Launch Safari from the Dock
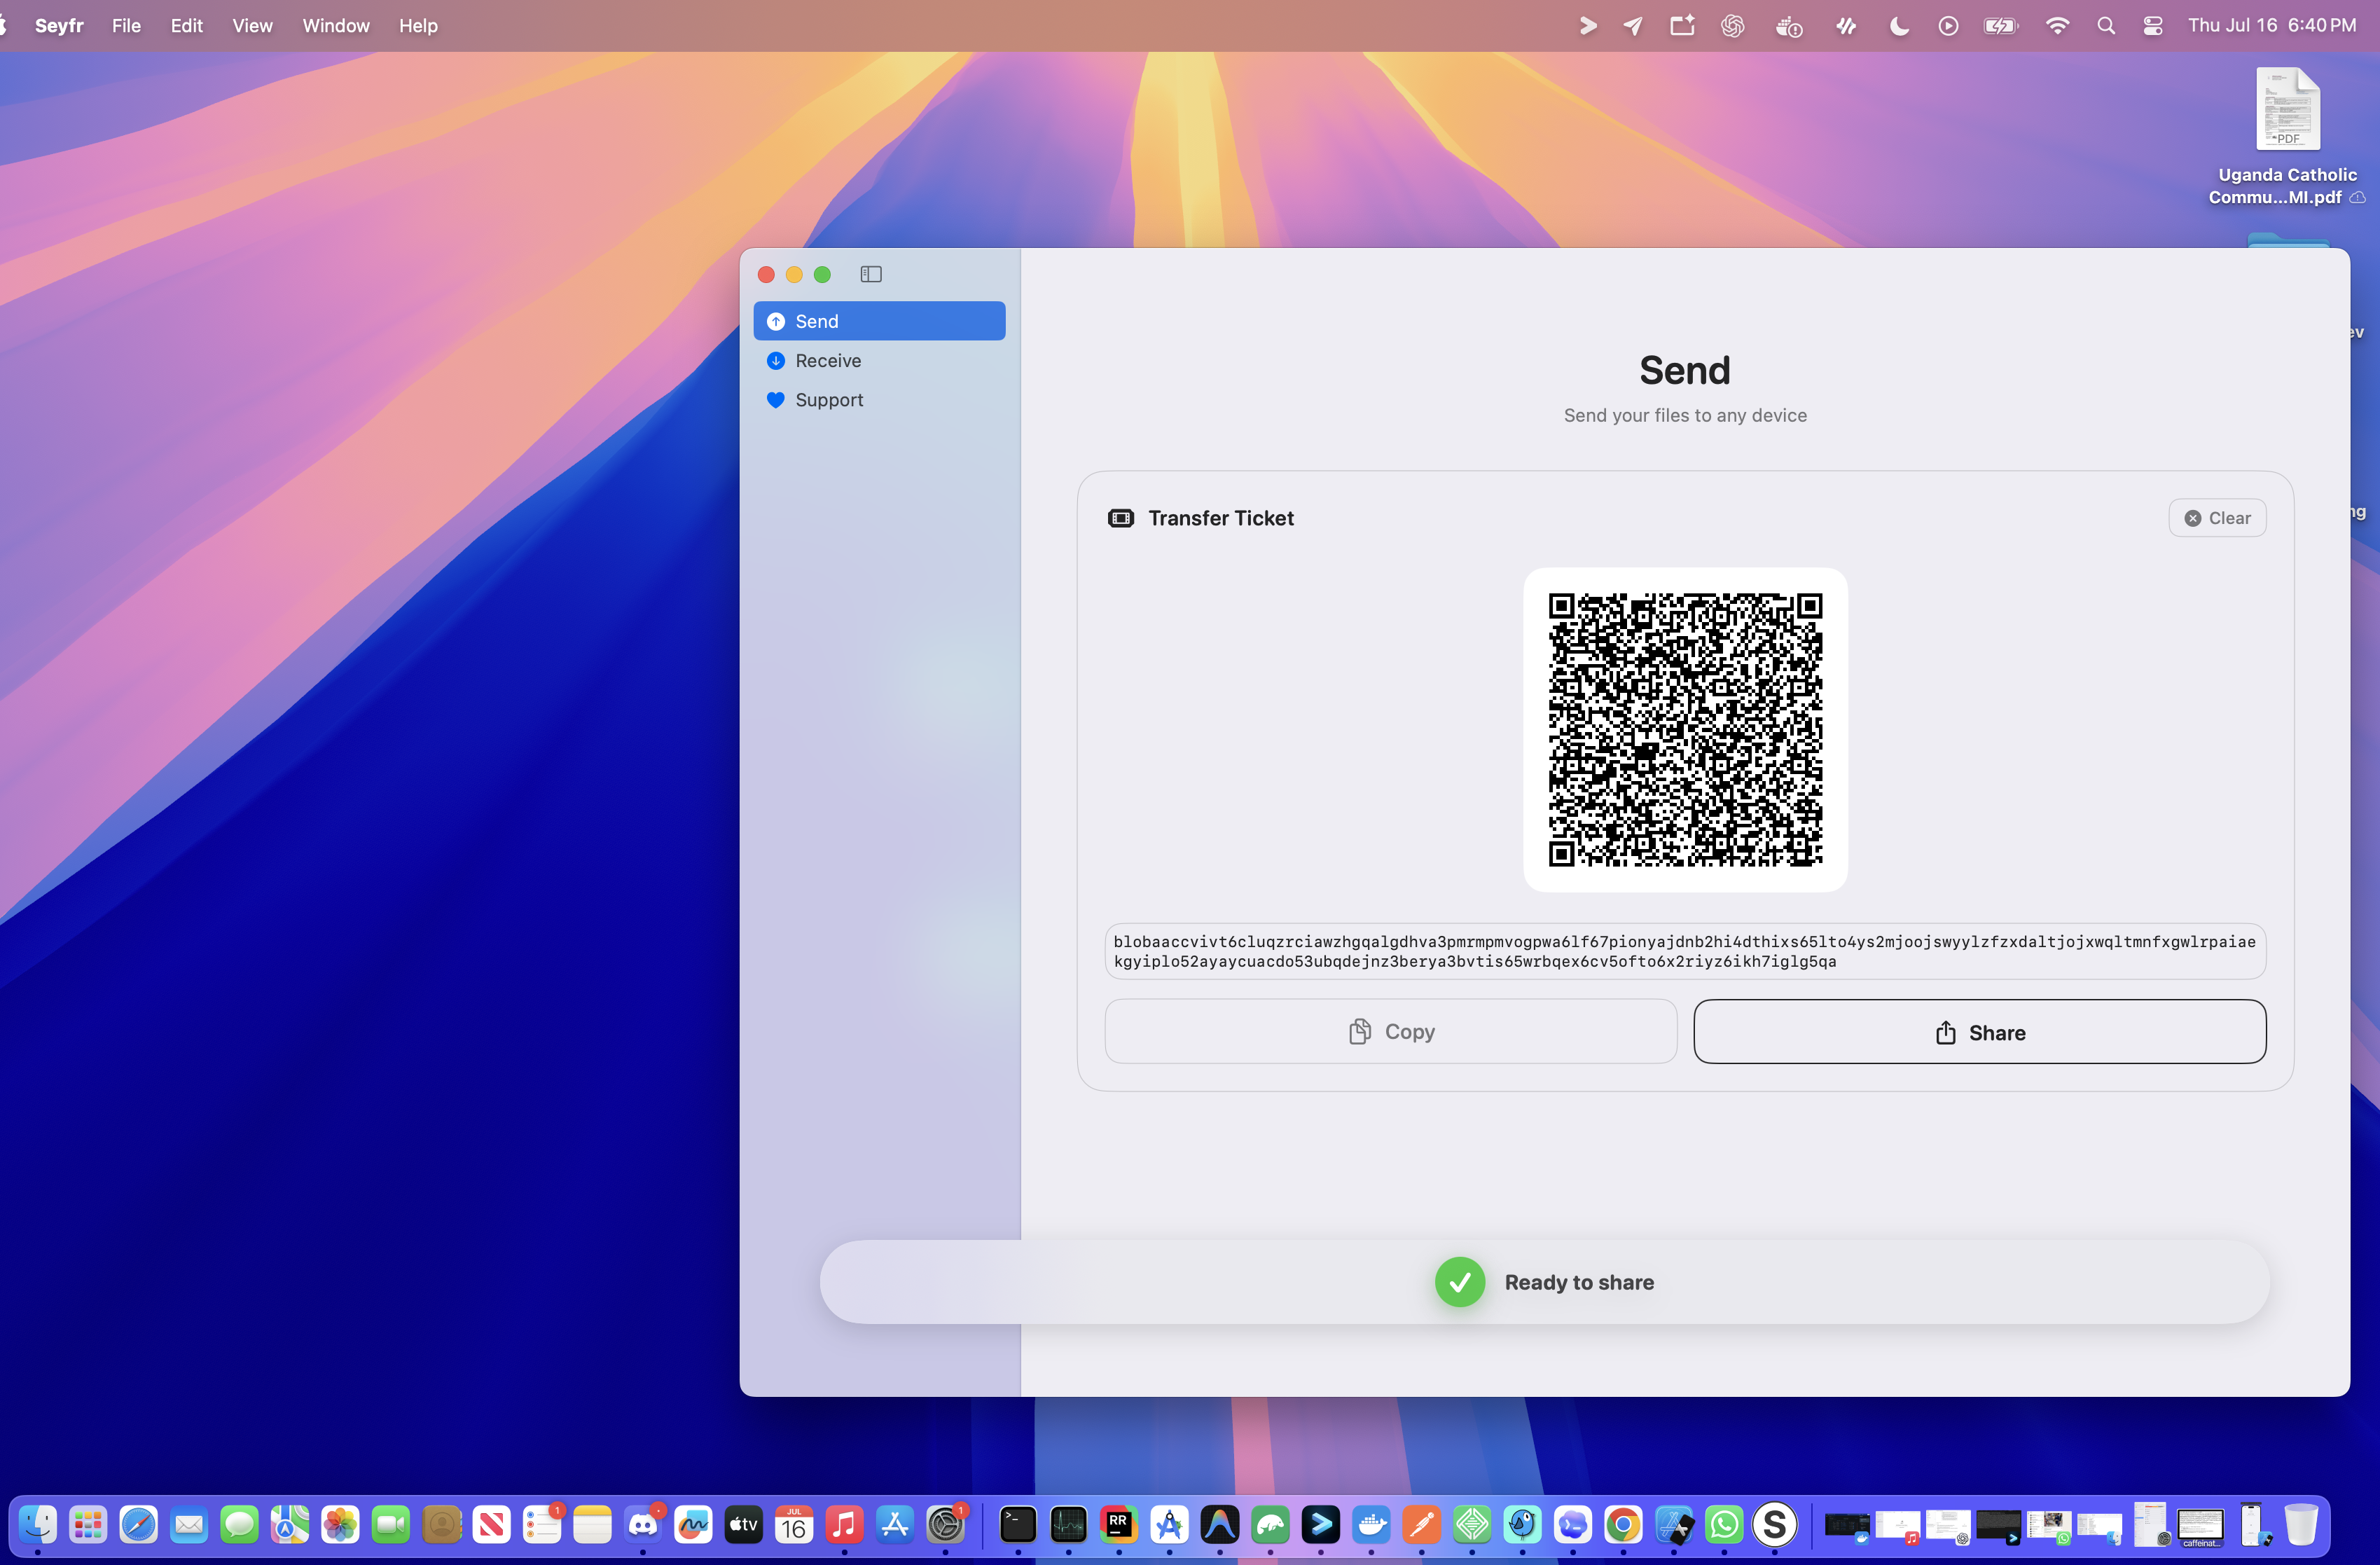The width and height of the screenshot is (2380, 1565). [x=138, y=1524]
